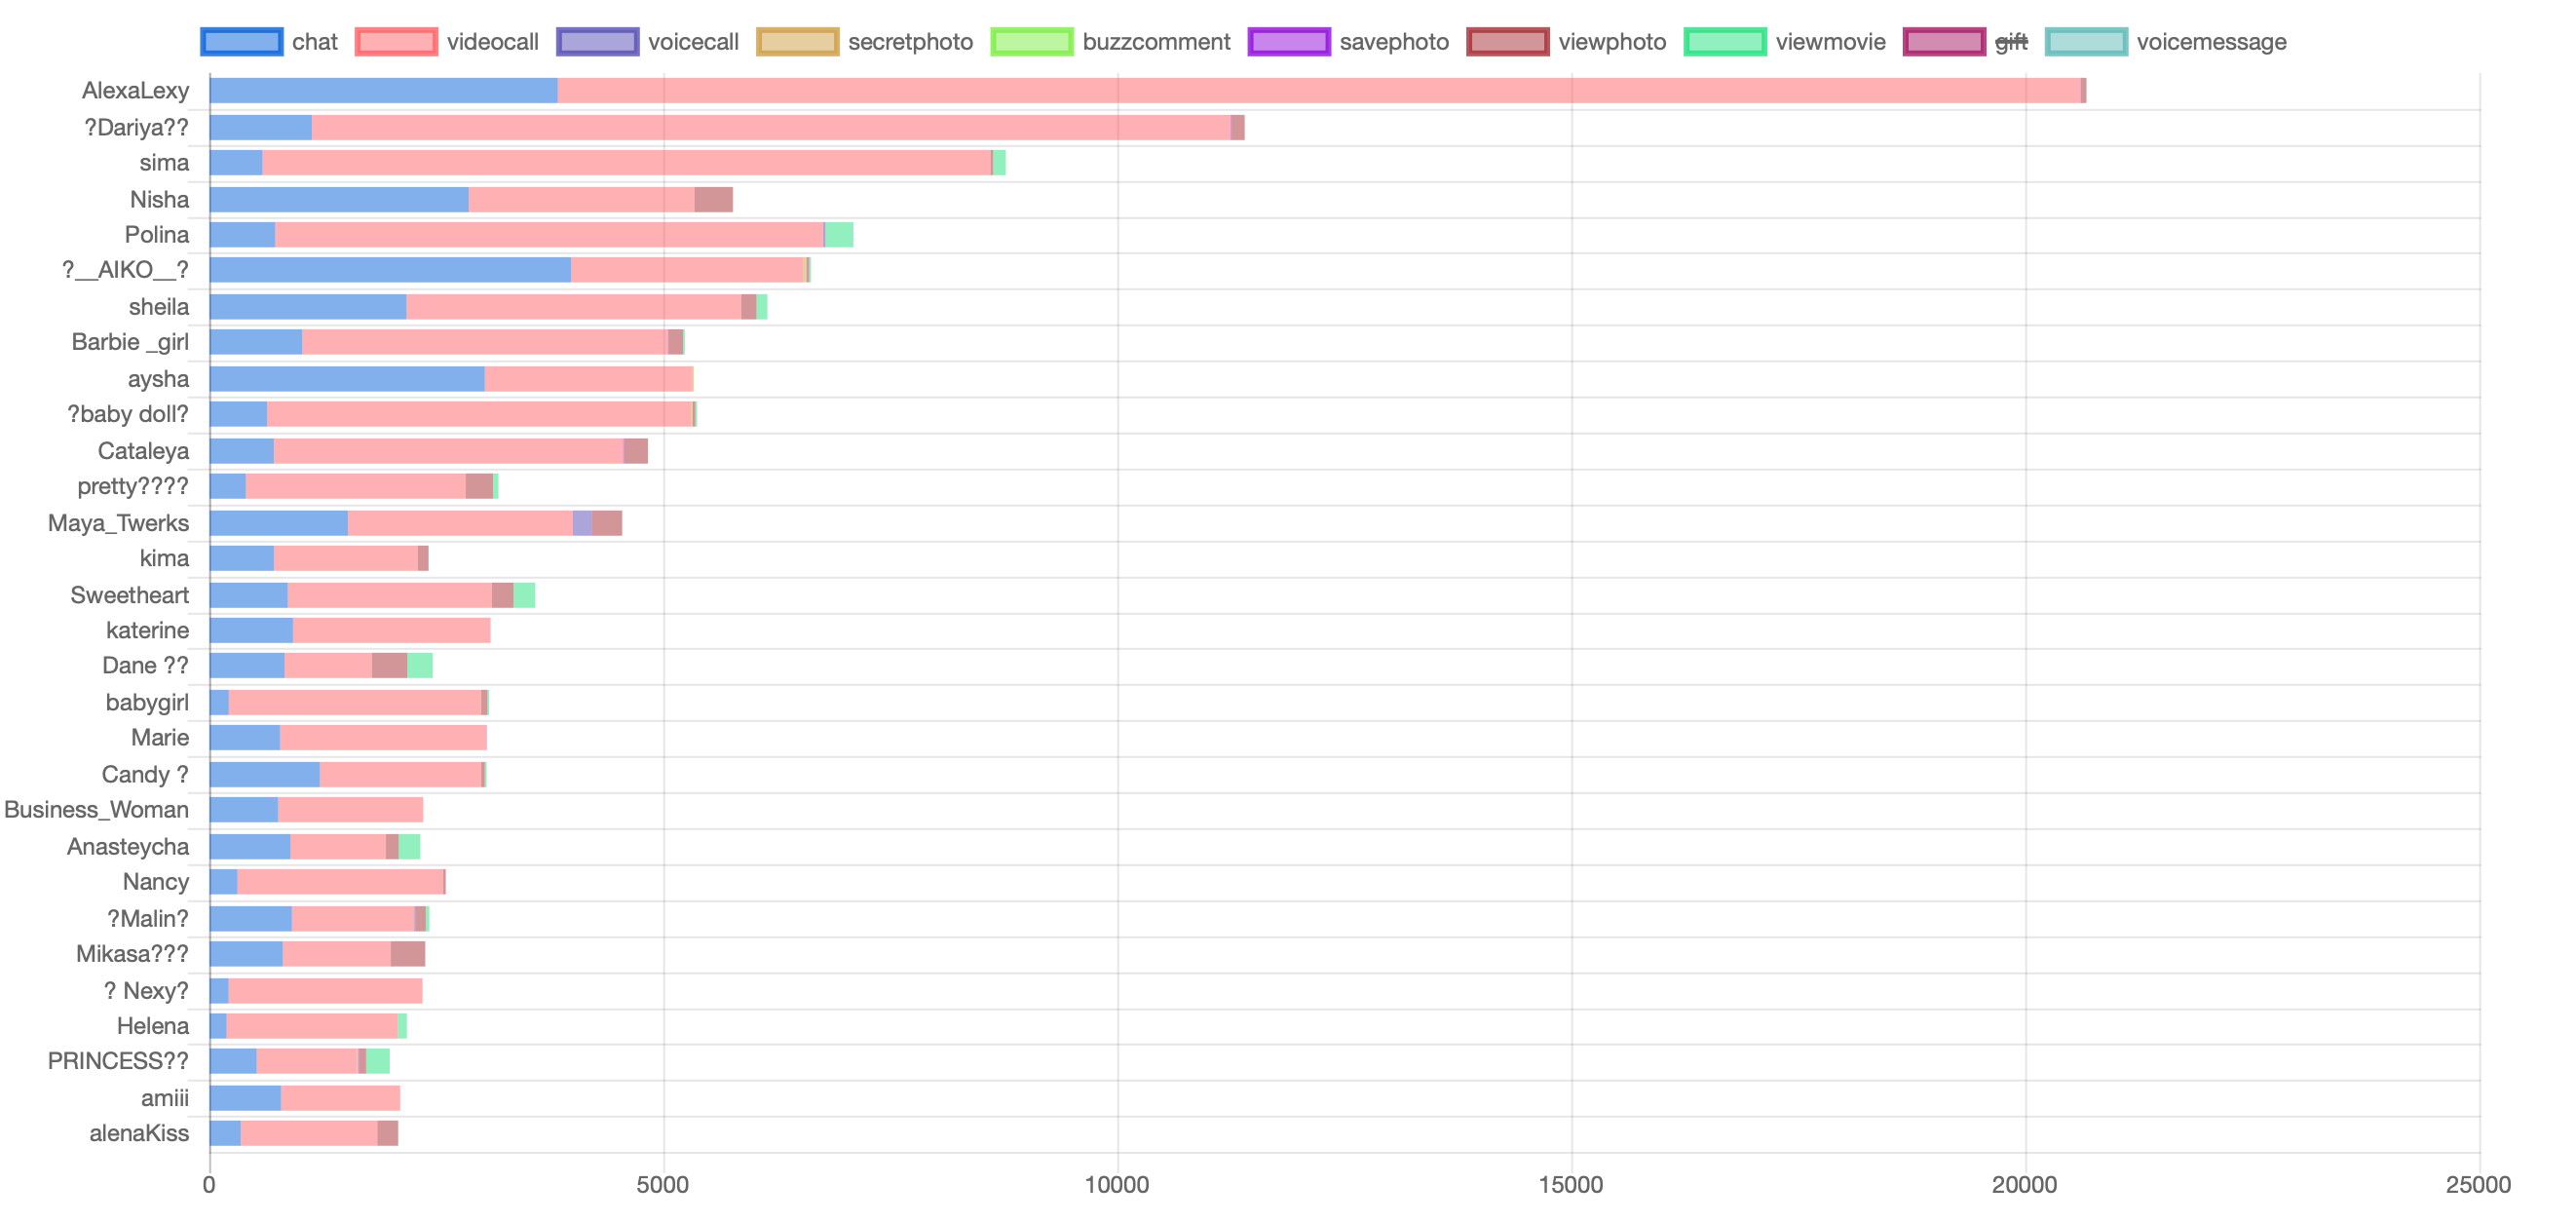Click the 5000 x-axis tick label
The height and width of the screenshot is (1223, 2576).
tap(663, 1185)
